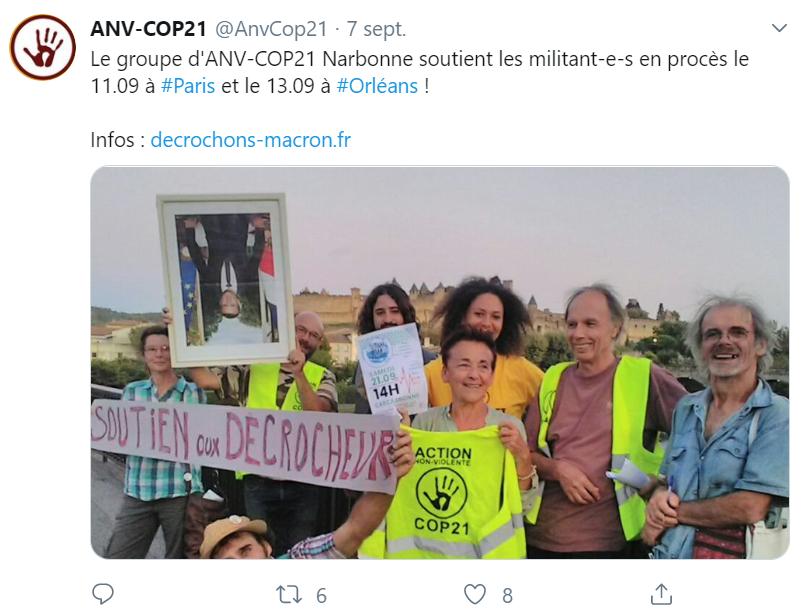
Task: Like the tweet with the heart icon
Action: 474,595
